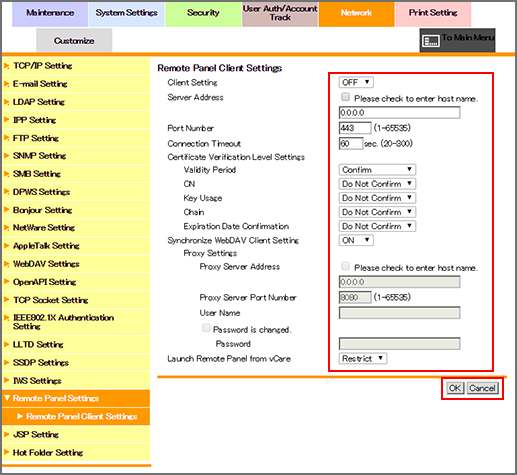
Task: Enable the Password is changed checkbox
Action: point(206,328)
